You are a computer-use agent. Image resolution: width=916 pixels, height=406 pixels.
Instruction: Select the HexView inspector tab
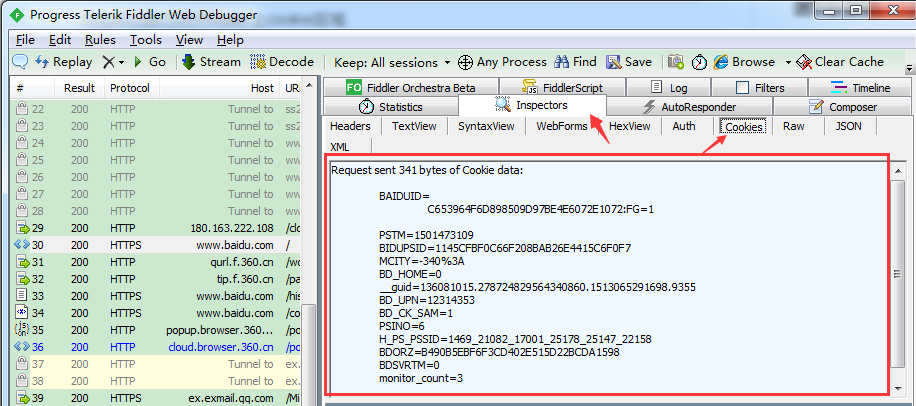click(x=629, y=126)
